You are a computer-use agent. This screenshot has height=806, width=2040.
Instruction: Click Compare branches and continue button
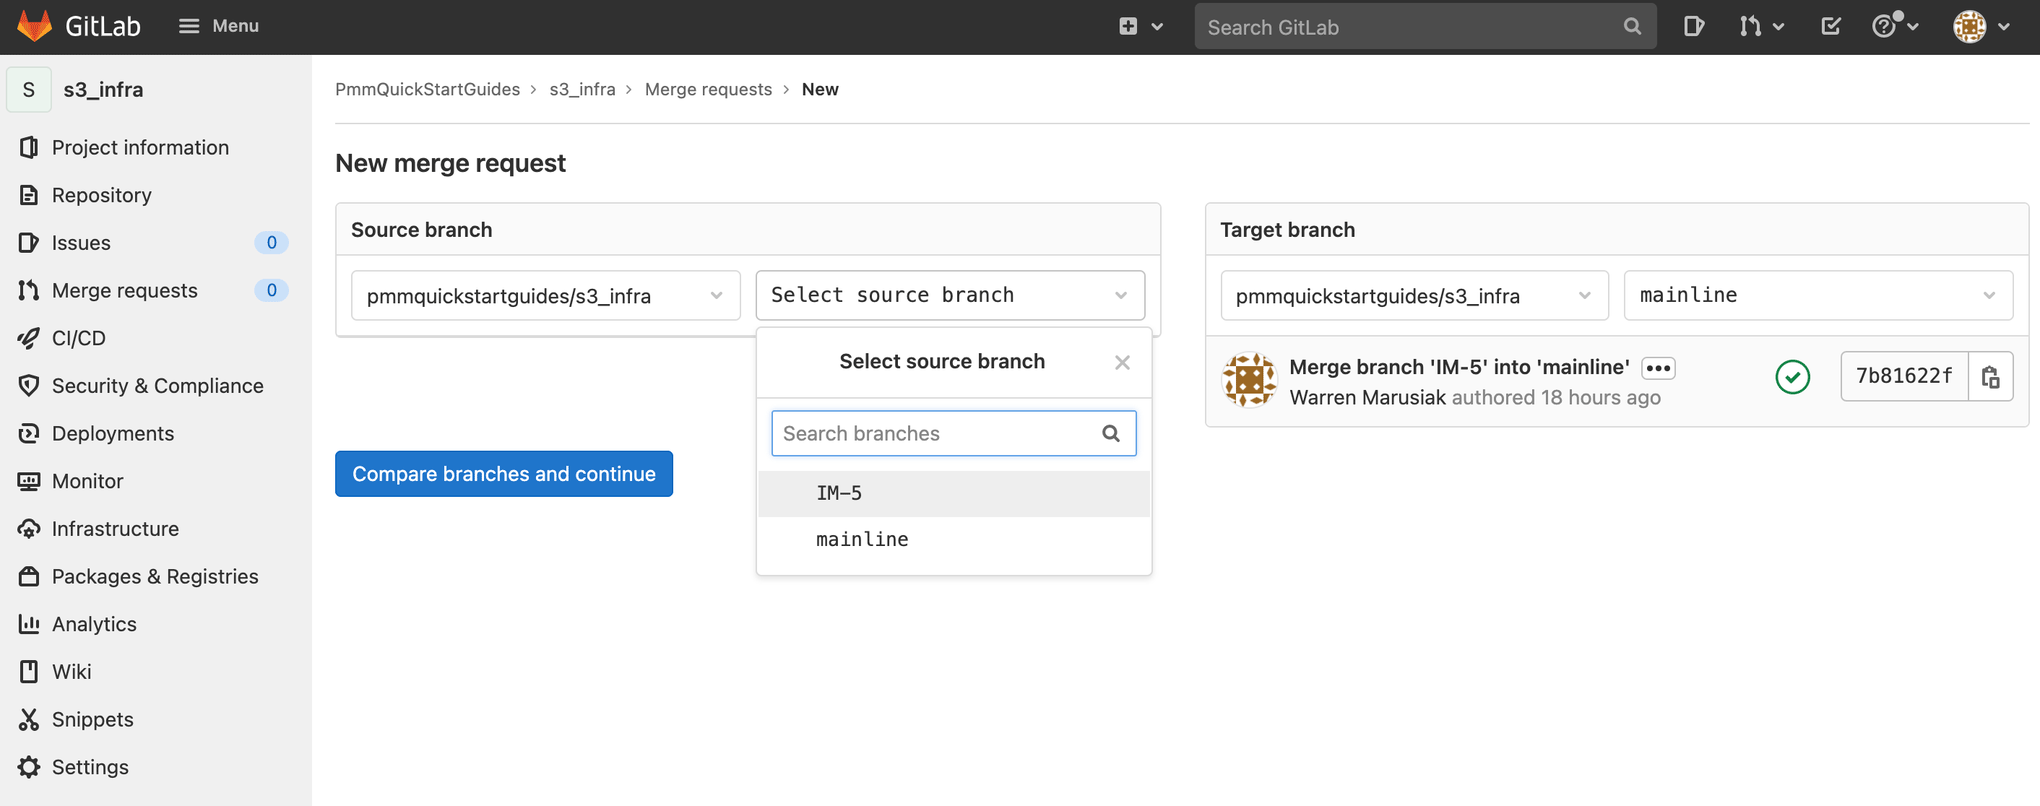pyautogui.click(x=504, y=474)
